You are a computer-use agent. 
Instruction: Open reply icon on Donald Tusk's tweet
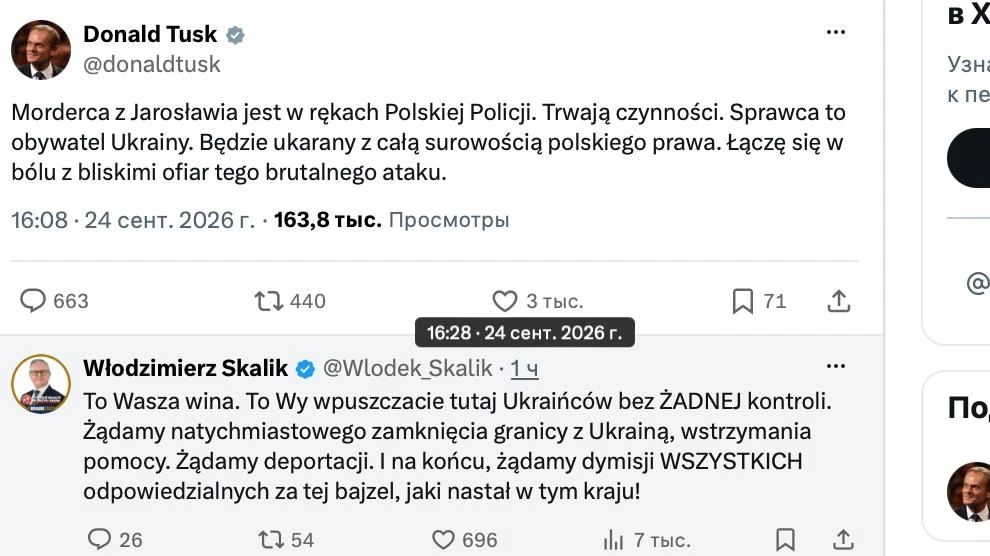click(33, 301)
